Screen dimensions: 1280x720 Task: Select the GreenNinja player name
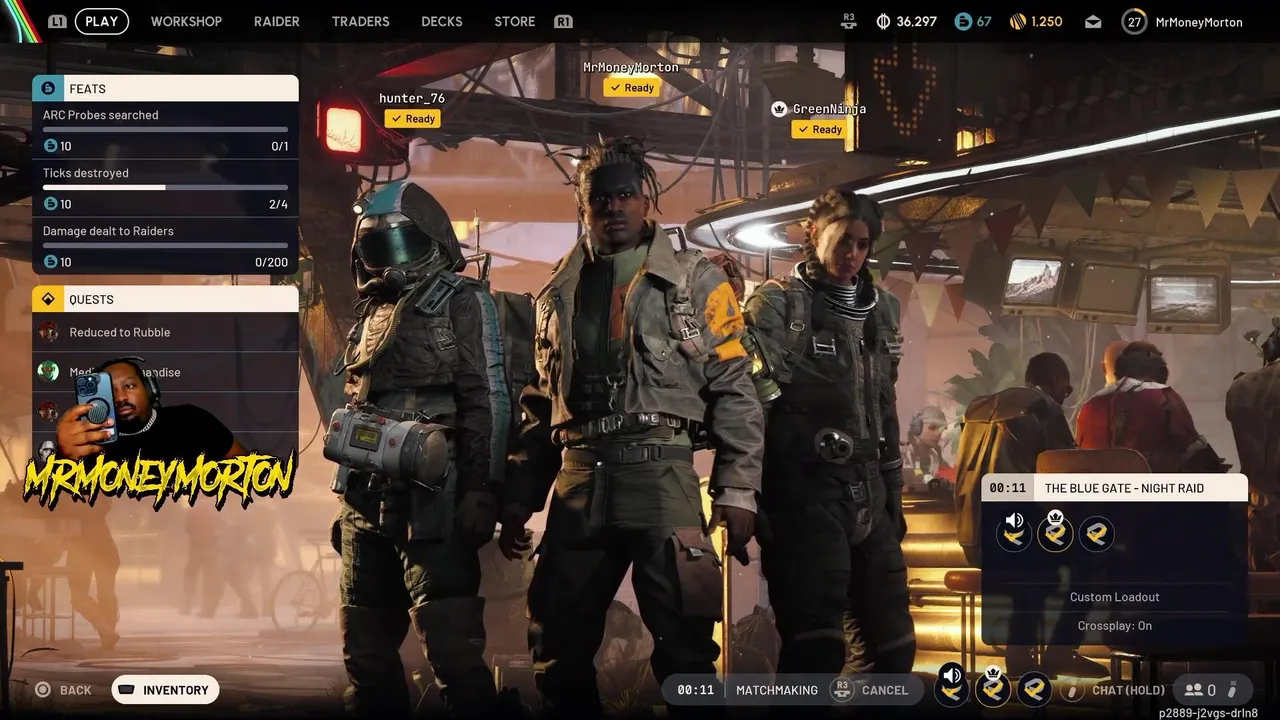[829, 109]
